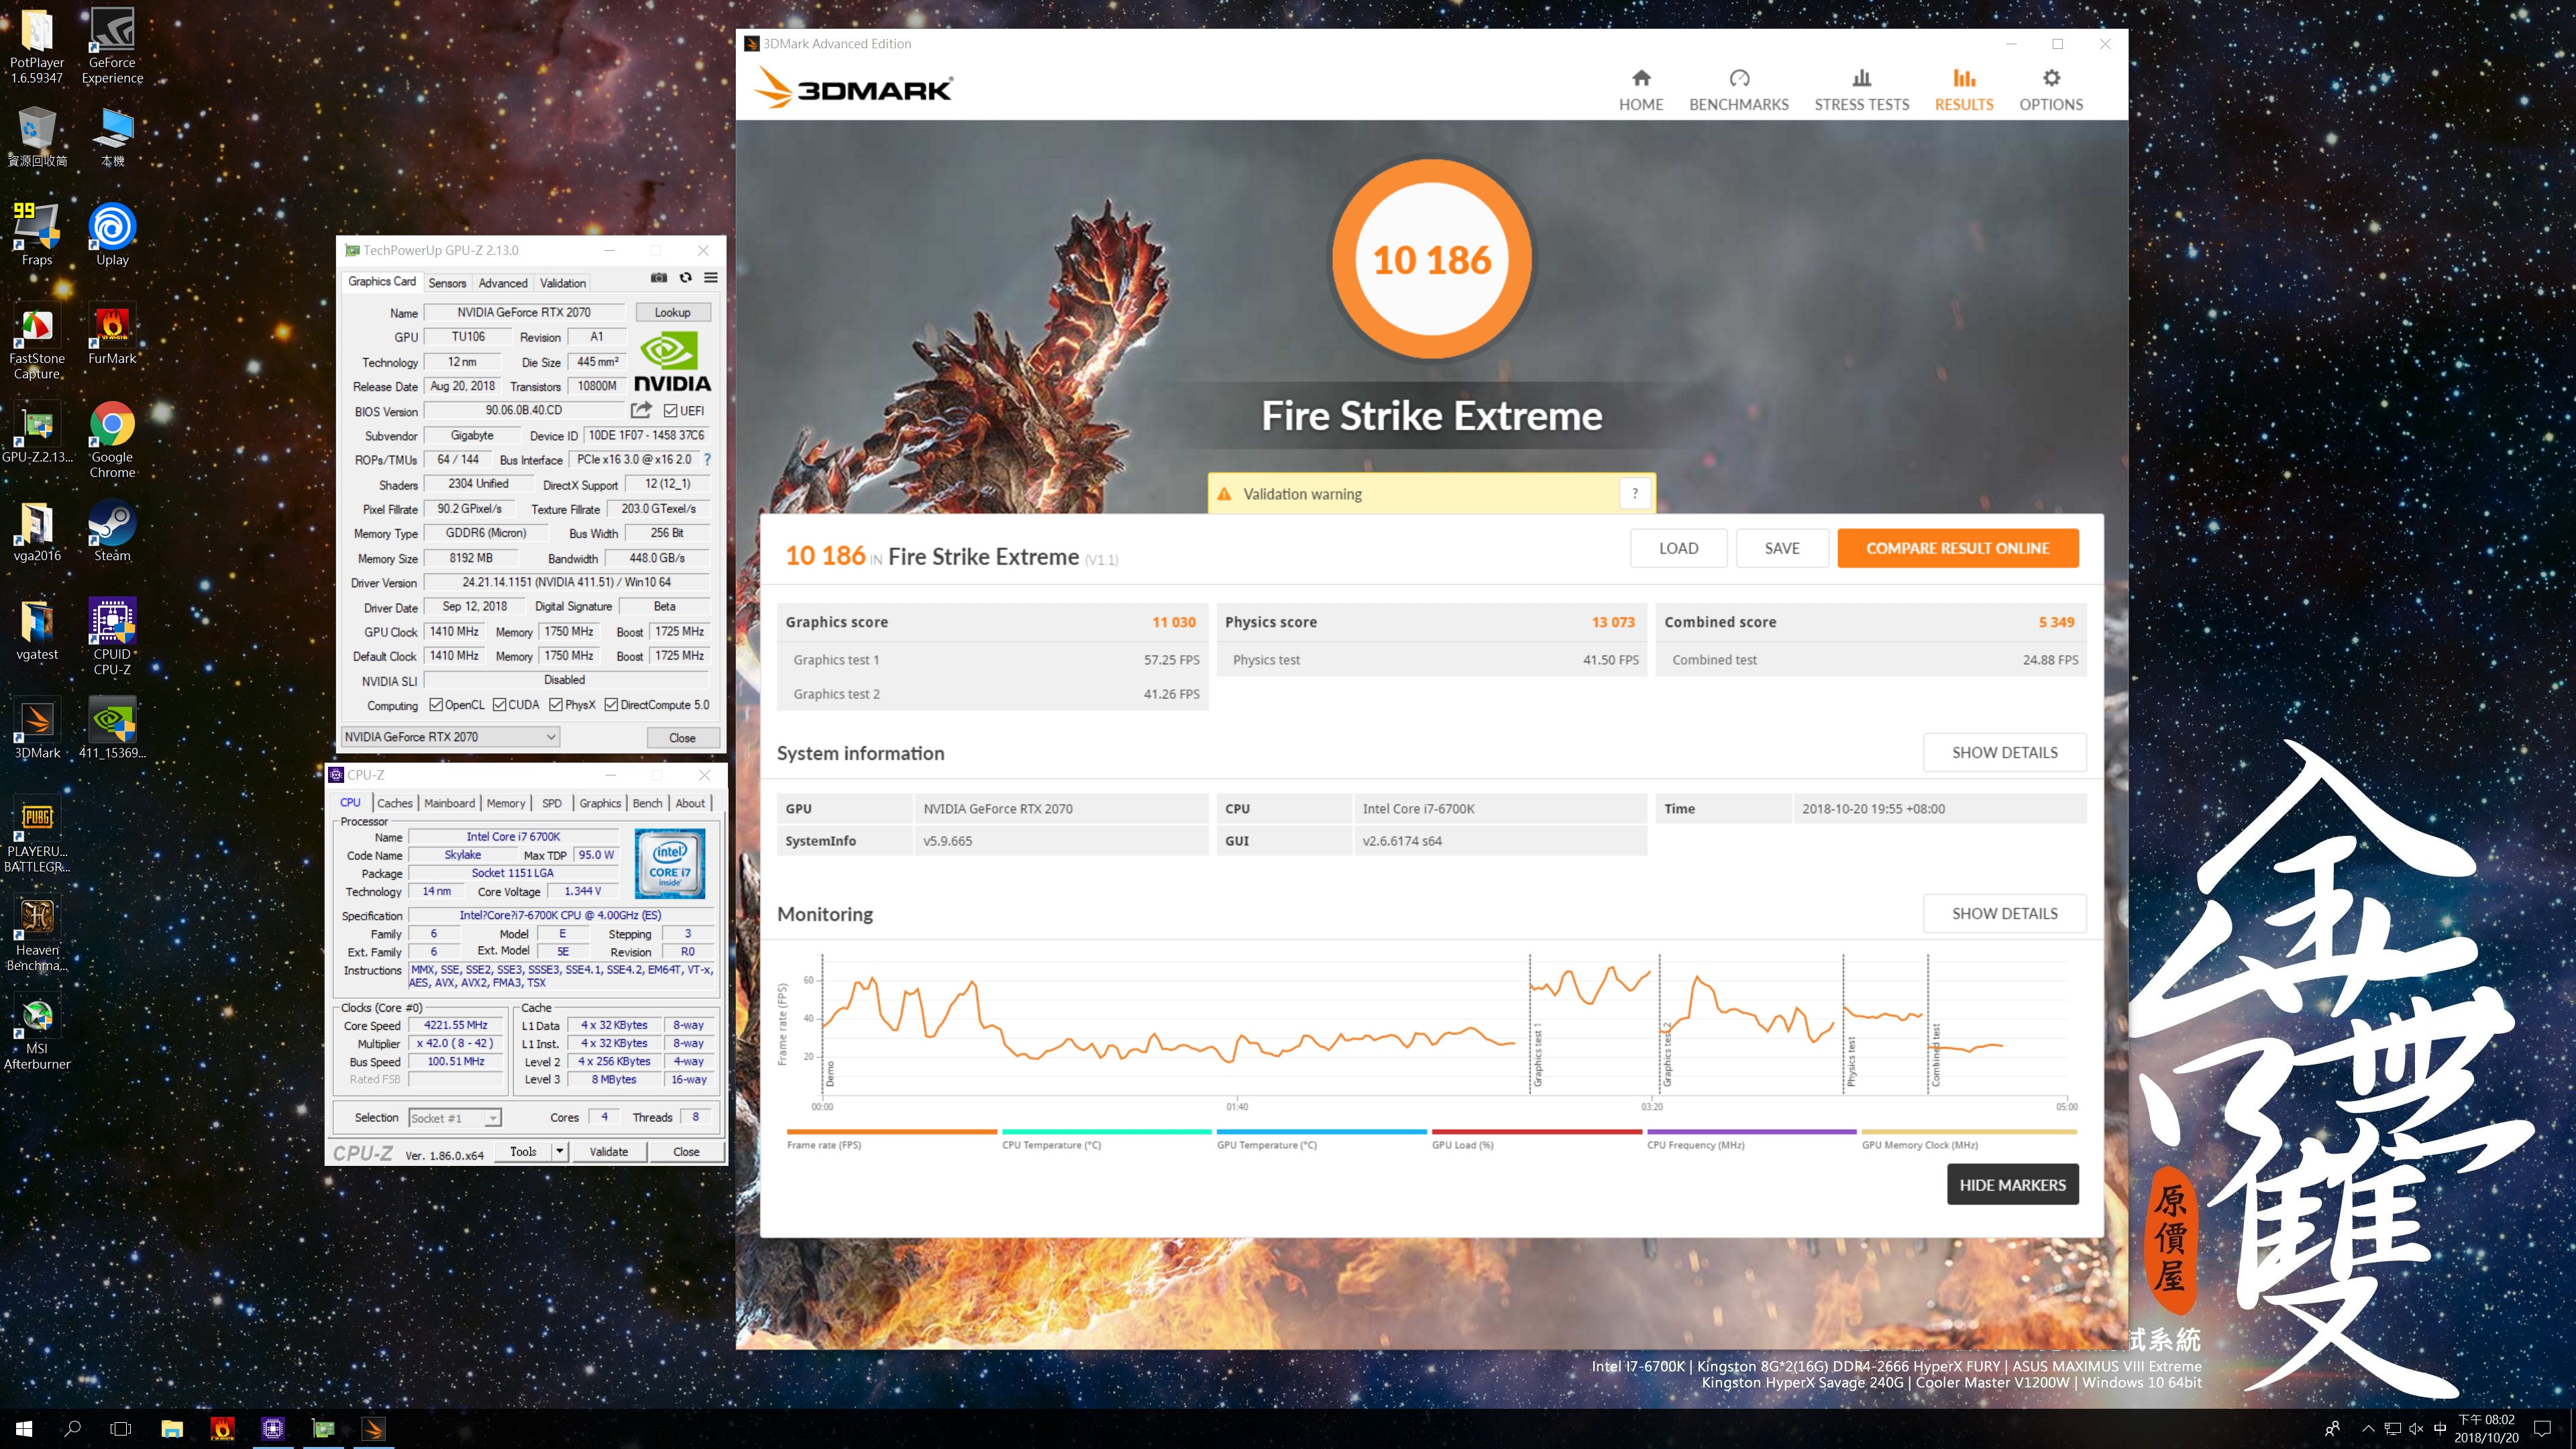Click Validation warning banner
Viewport: 2576px width, 1449px height.
coord(1431,493)
